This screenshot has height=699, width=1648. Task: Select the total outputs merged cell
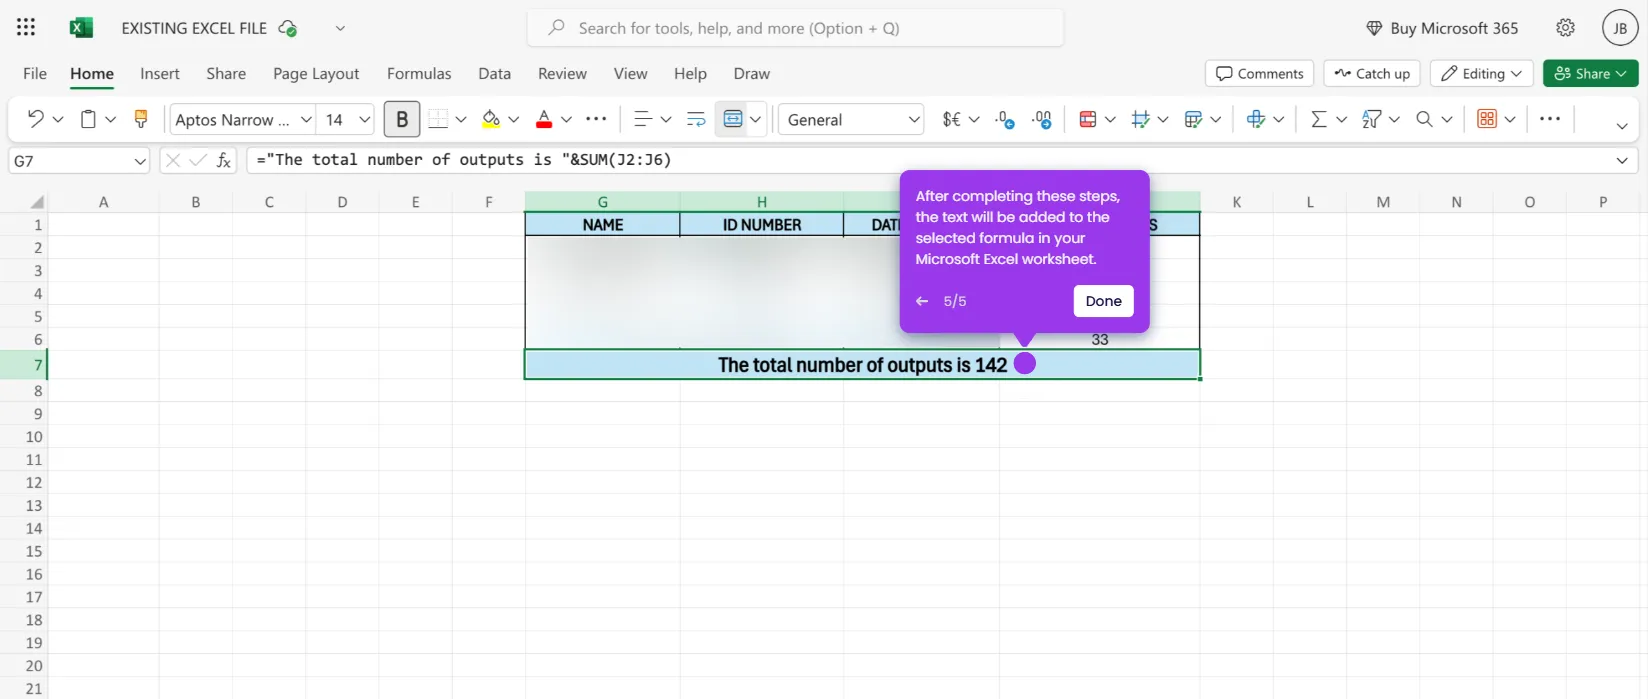coord(862,365)
